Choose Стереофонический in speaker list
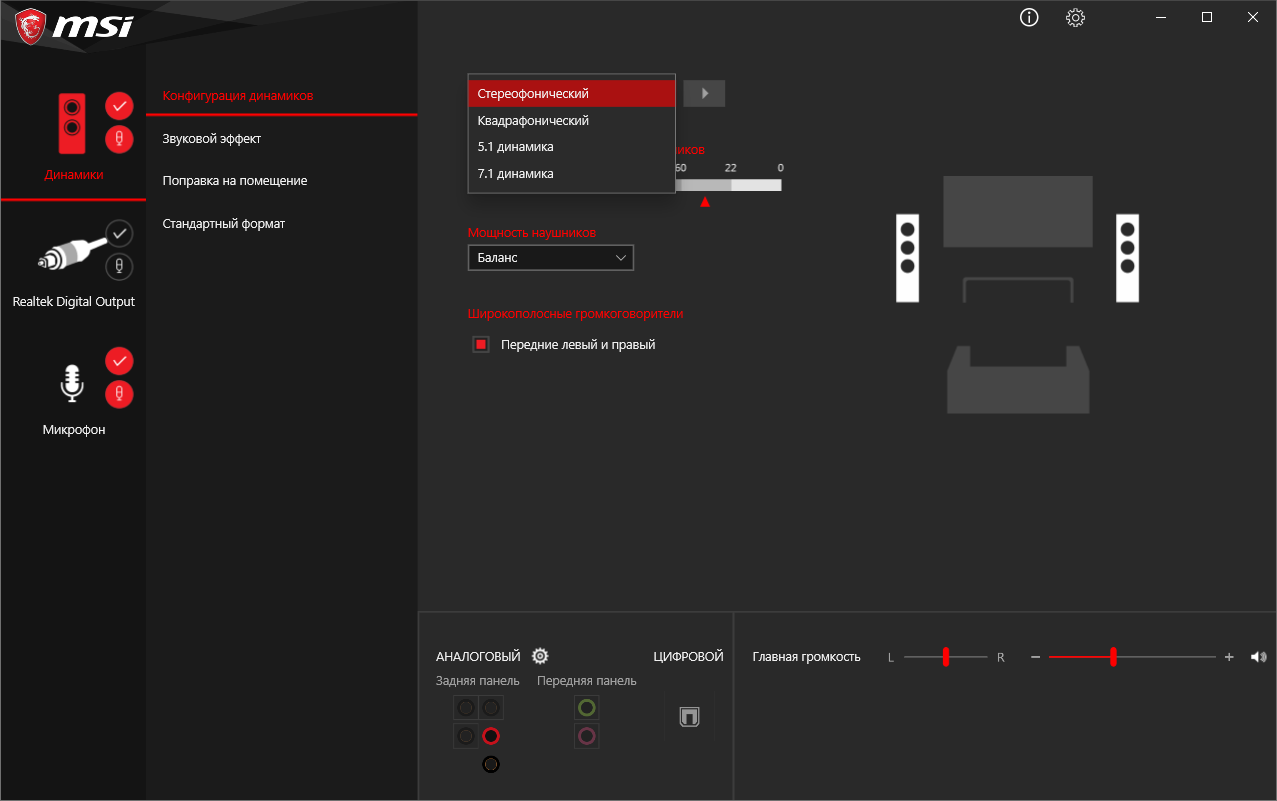Image resolution: width=1277 pixels, height=801 pixels. point(571,93)
